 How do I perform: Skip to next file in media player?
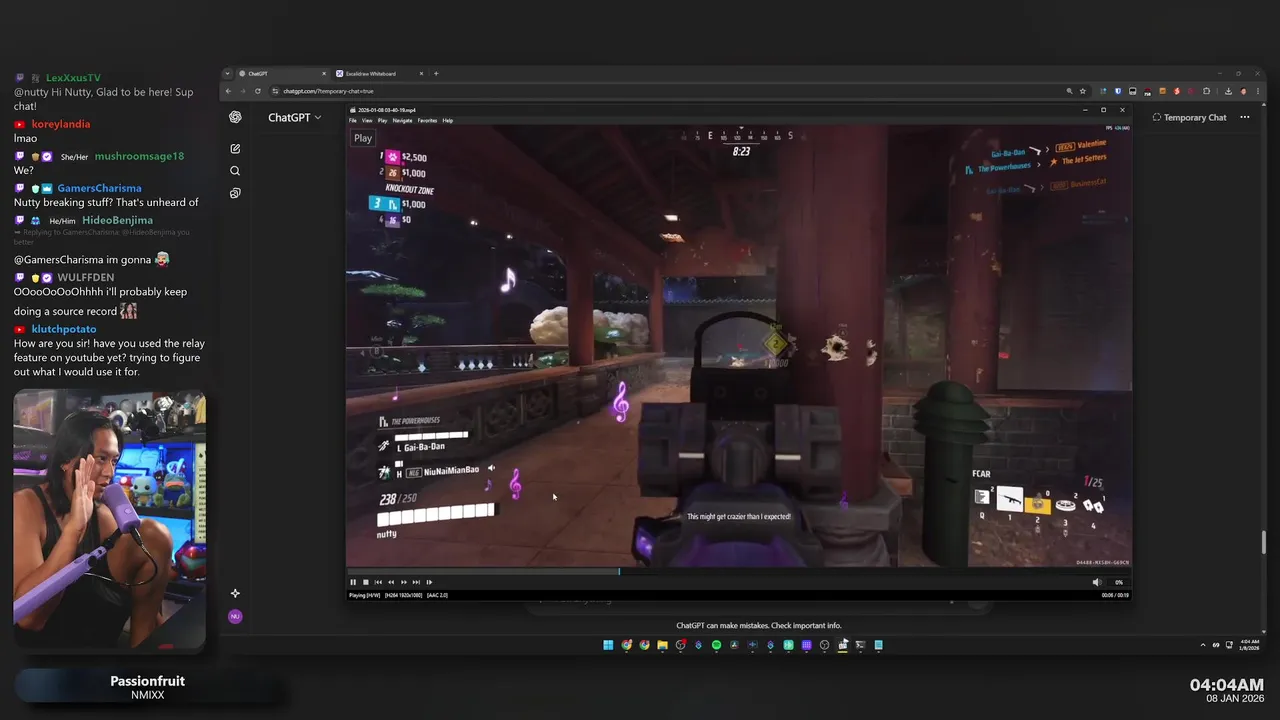pos(416,582)
